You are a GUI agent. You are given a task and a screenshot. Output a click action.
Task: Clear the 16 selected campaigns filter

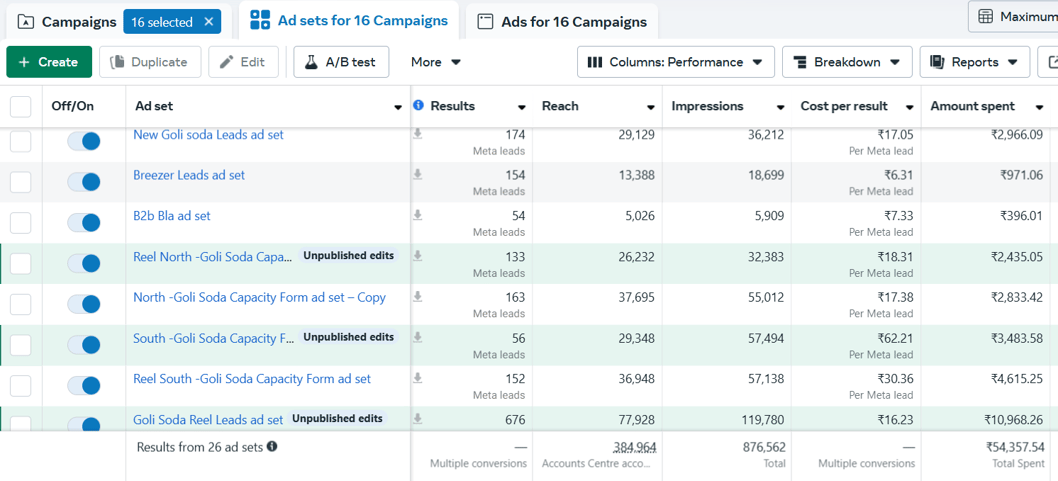(x=208, y=22)
